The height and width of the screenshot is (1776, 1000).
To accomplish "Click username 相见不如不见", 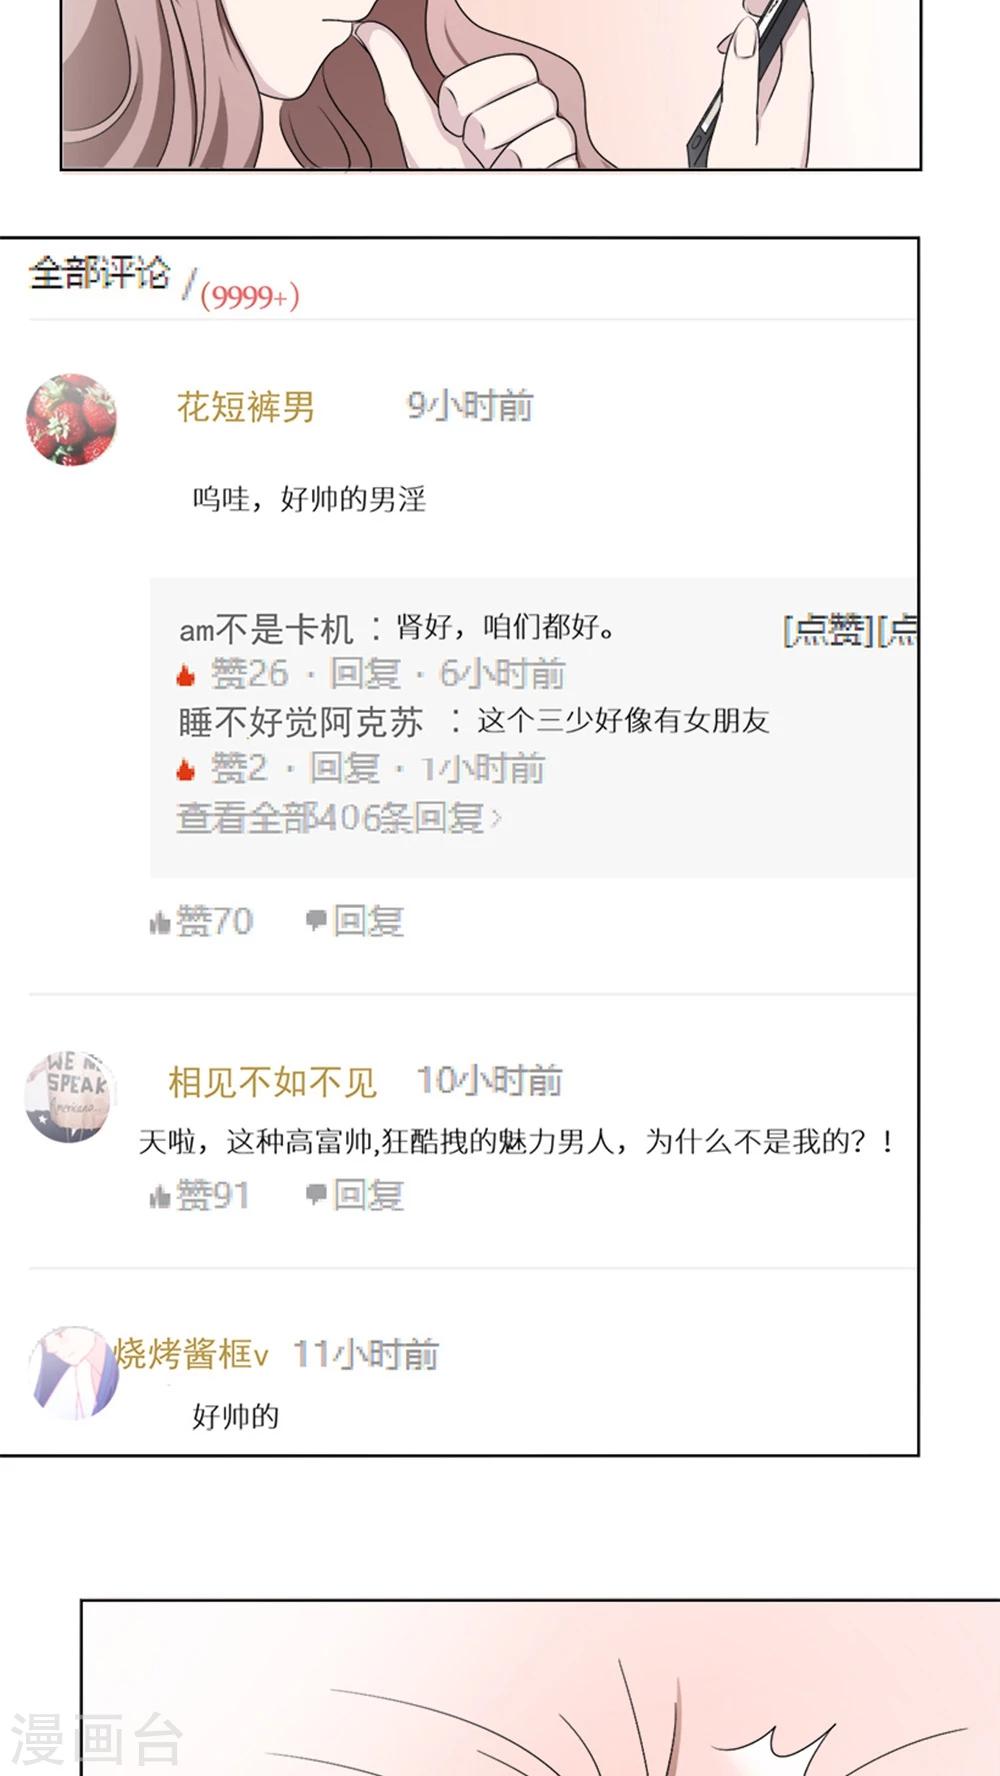I will (272, 1082).
